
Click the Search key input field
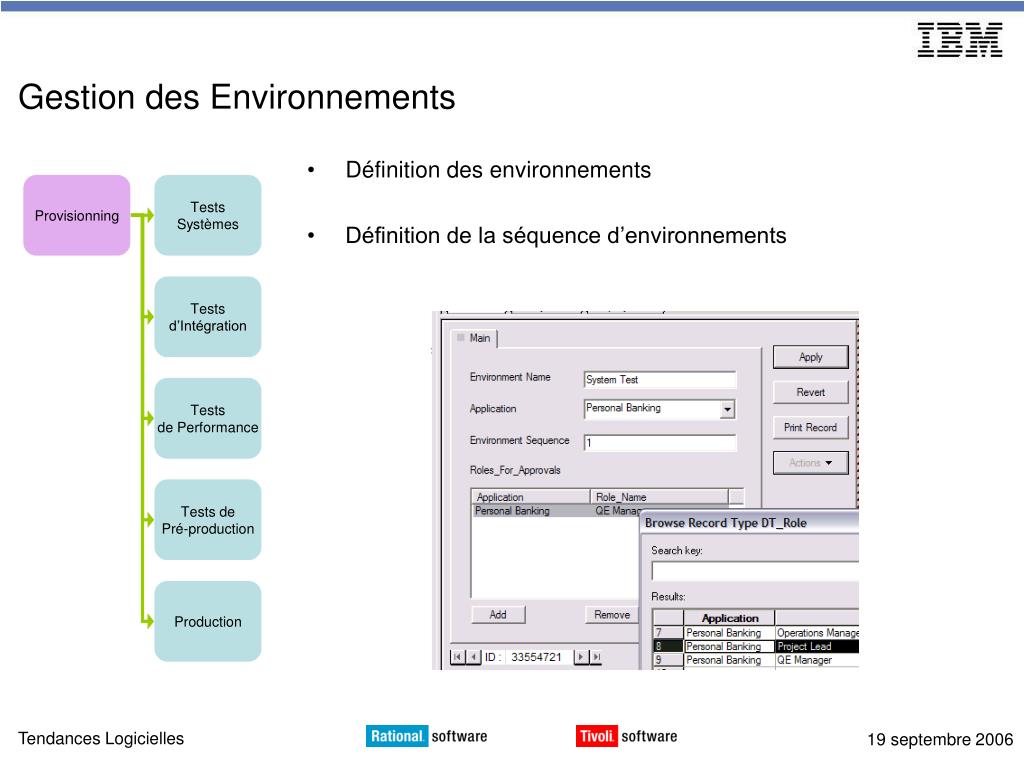(755, 571)
